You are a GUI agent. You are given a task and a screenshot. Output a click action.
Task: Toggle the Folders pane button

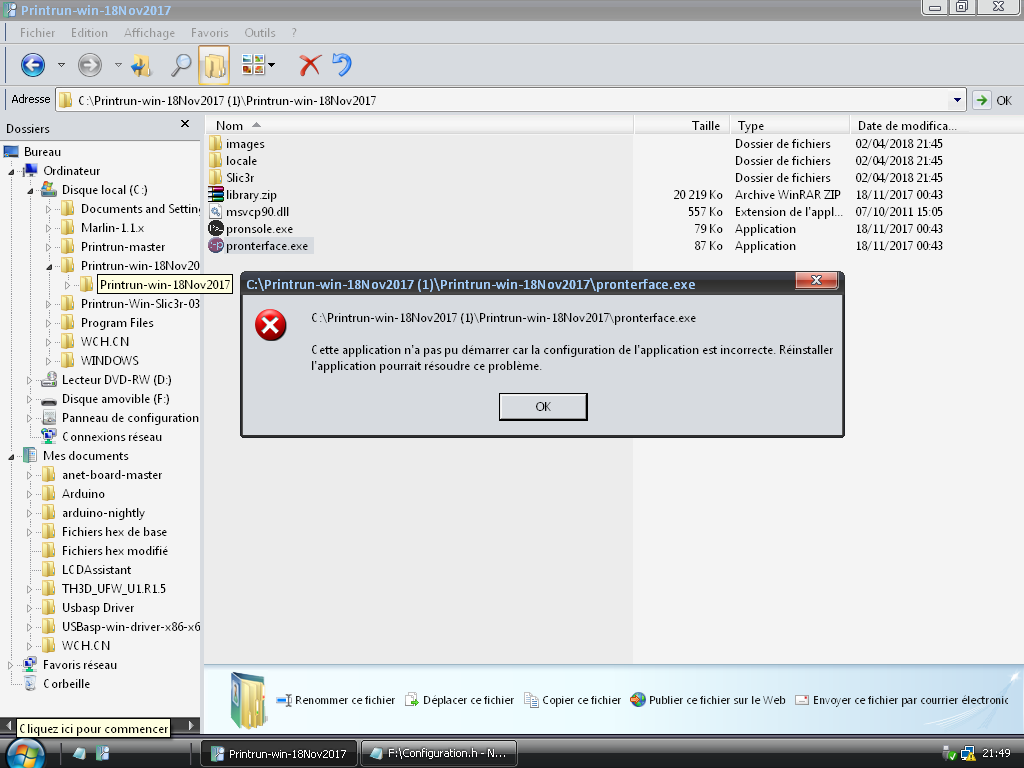click(214, 65)
